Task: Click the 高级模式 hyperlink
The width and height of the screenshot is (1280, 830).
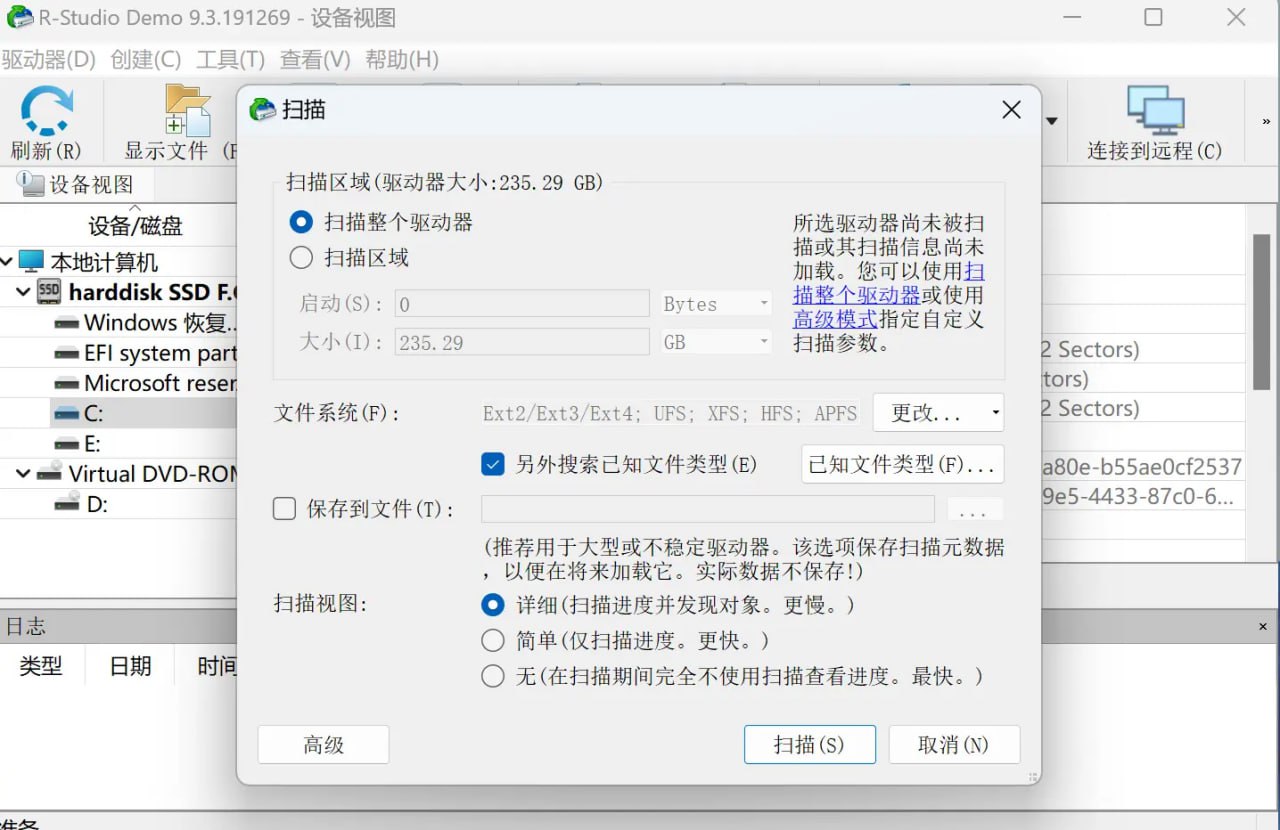Action: click(835, 319)
